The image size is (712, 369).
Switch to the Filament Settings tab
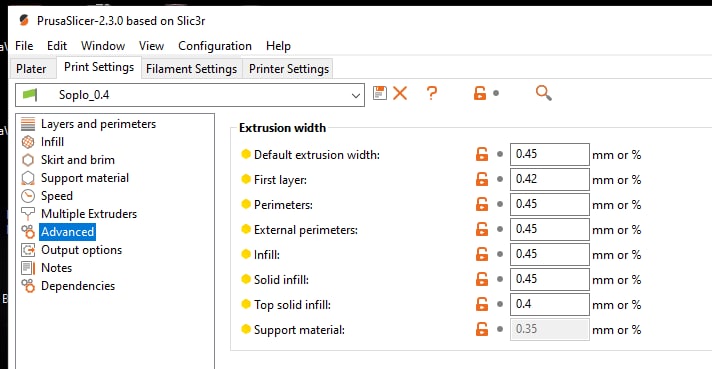pos(192,69)
